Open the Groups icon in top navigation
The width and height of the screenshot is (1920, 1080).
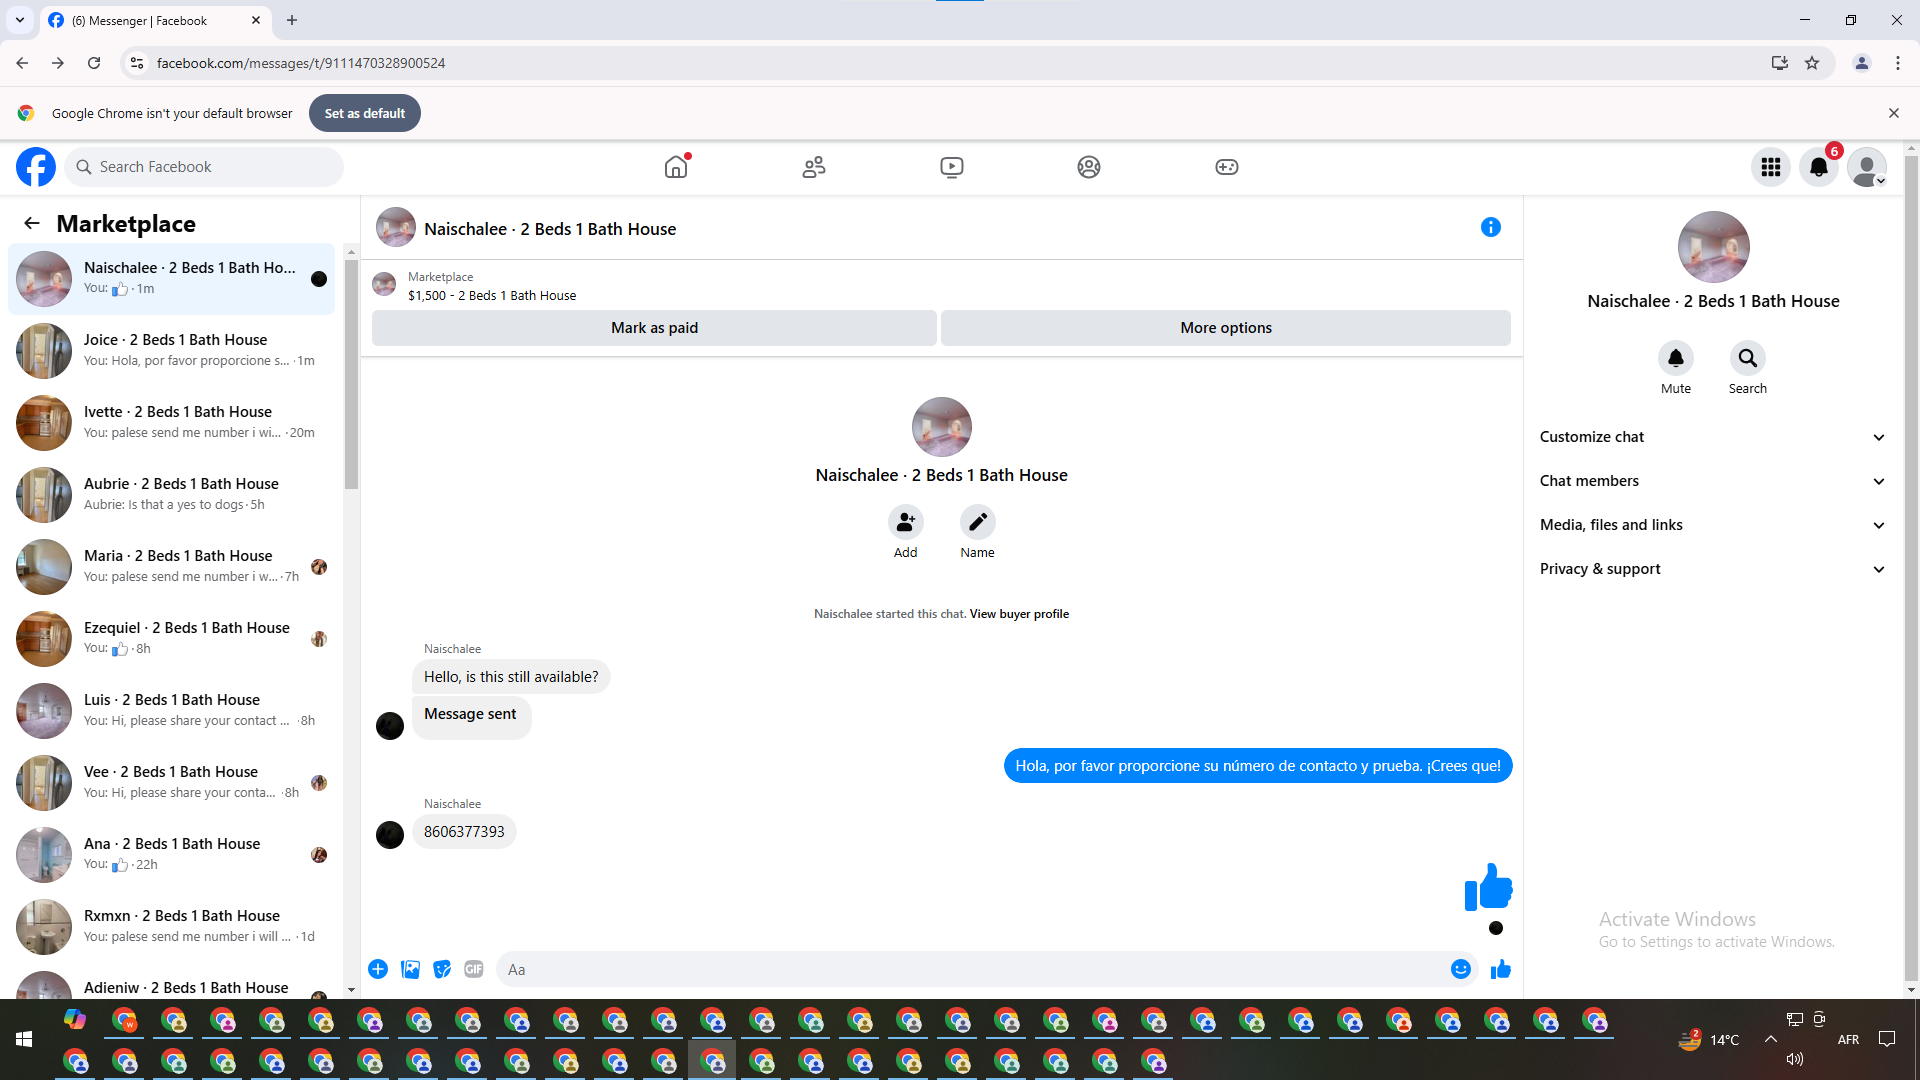(1089, 167)
